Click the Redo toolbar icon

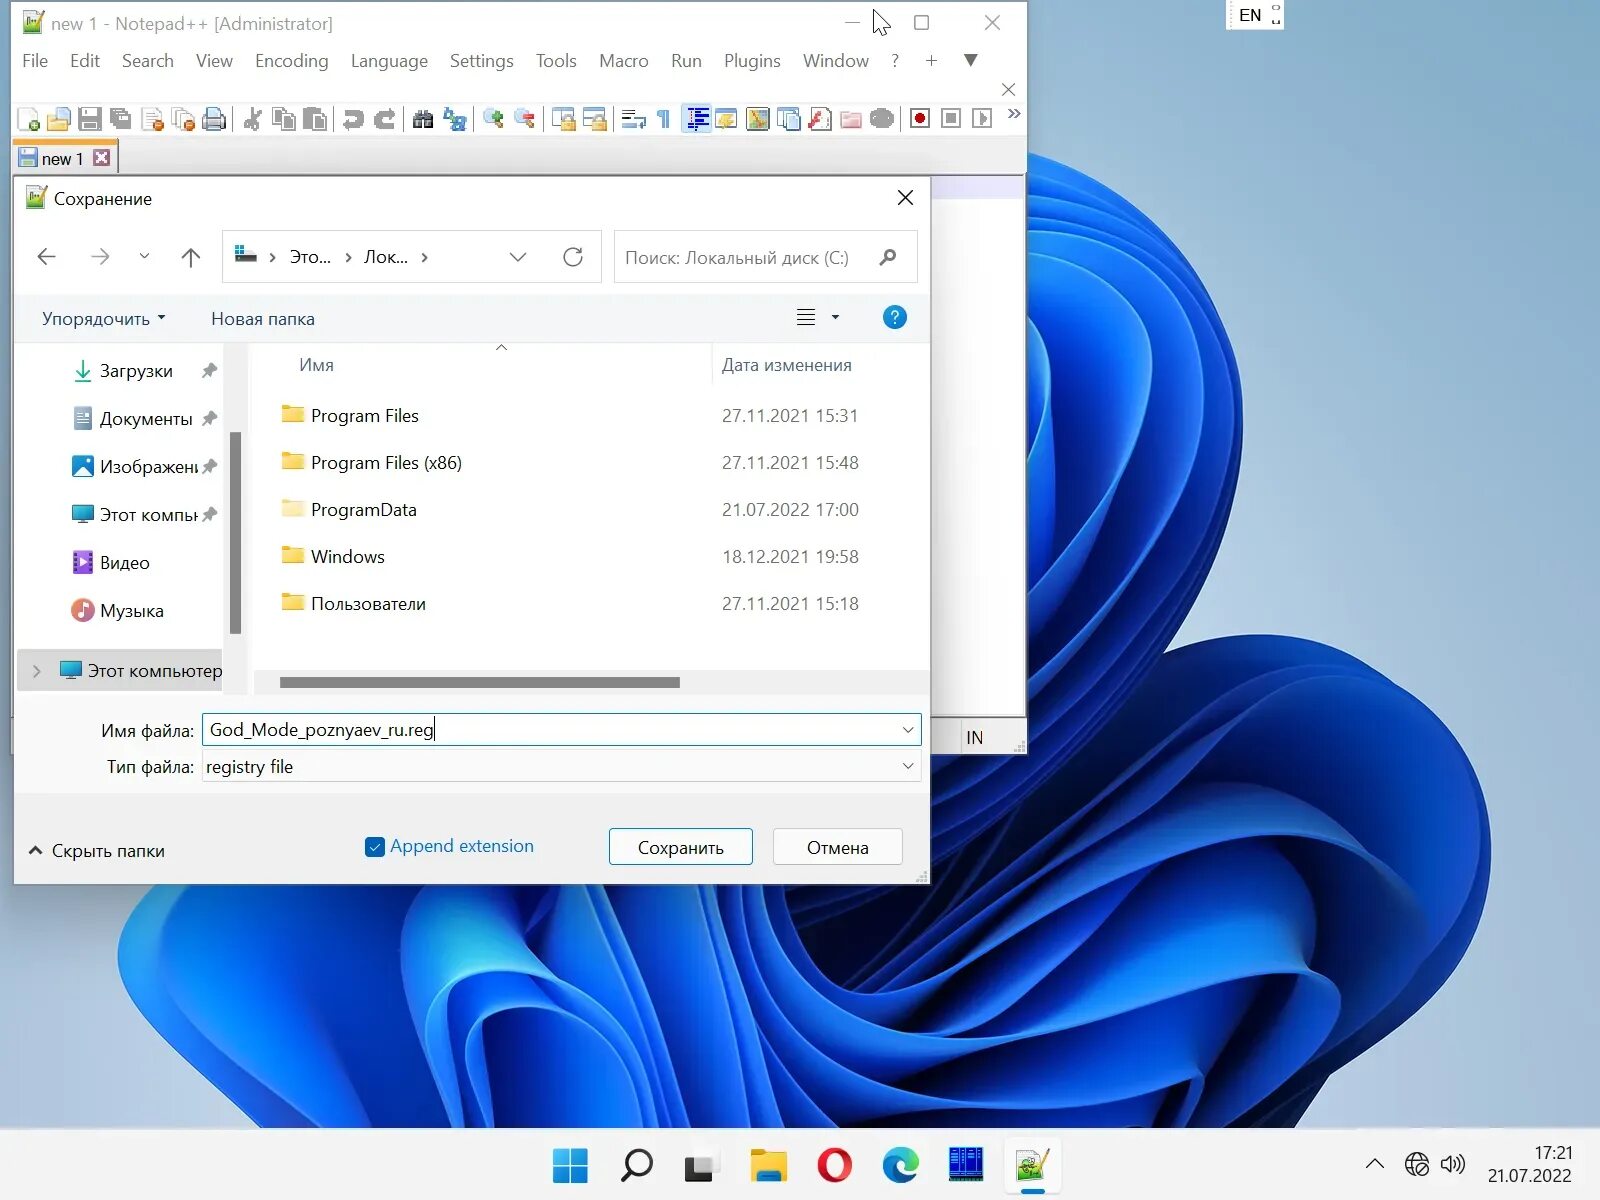point(384,120)
